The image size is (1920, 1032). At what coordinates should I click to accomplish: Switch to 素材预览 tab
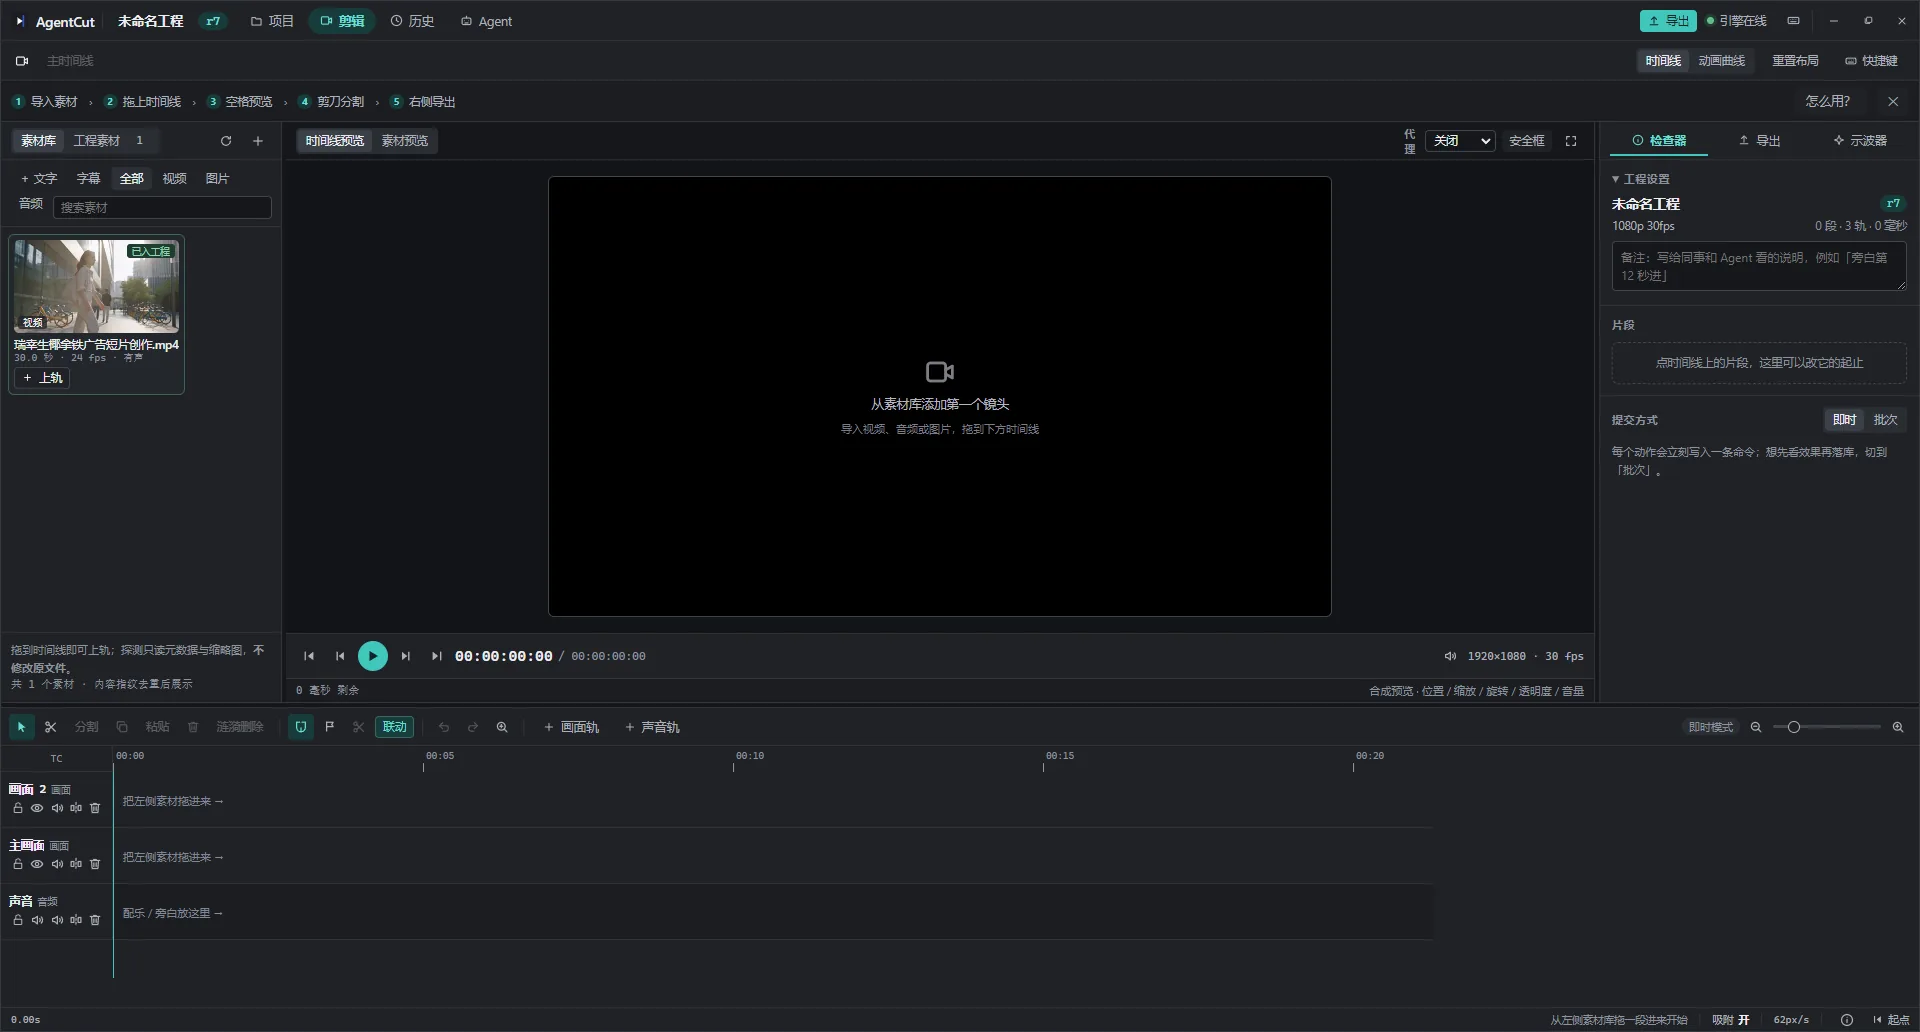[405, 141]
